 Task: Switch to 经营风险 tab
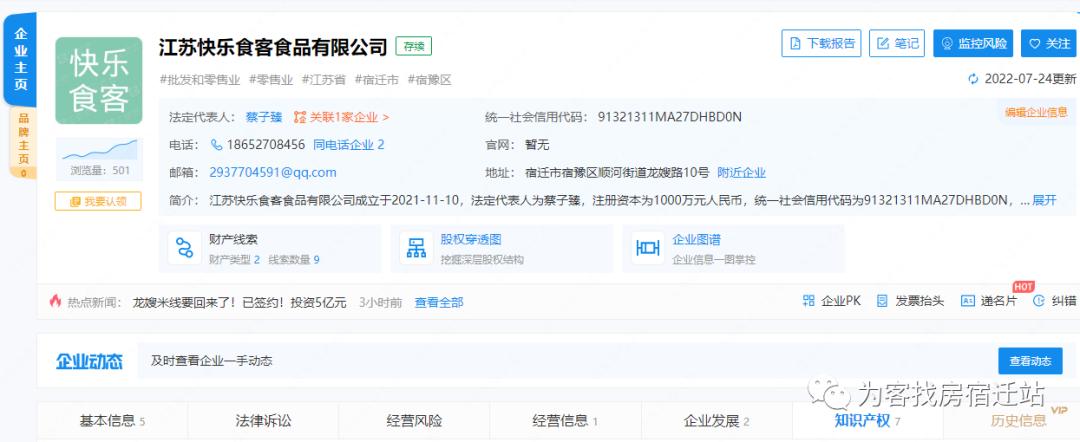coord(414,421)
